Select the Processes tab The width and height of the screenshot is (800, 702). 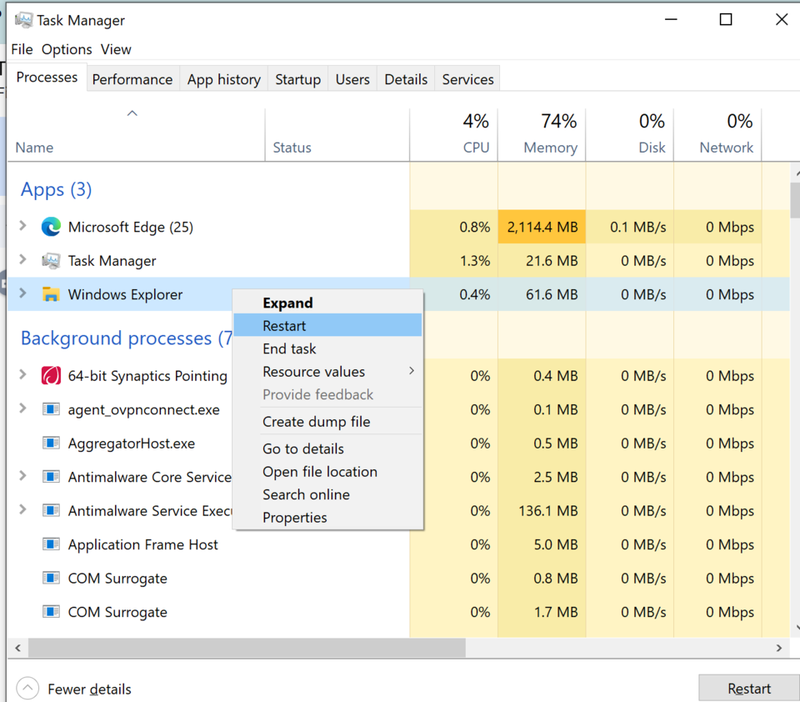point(47,77)
